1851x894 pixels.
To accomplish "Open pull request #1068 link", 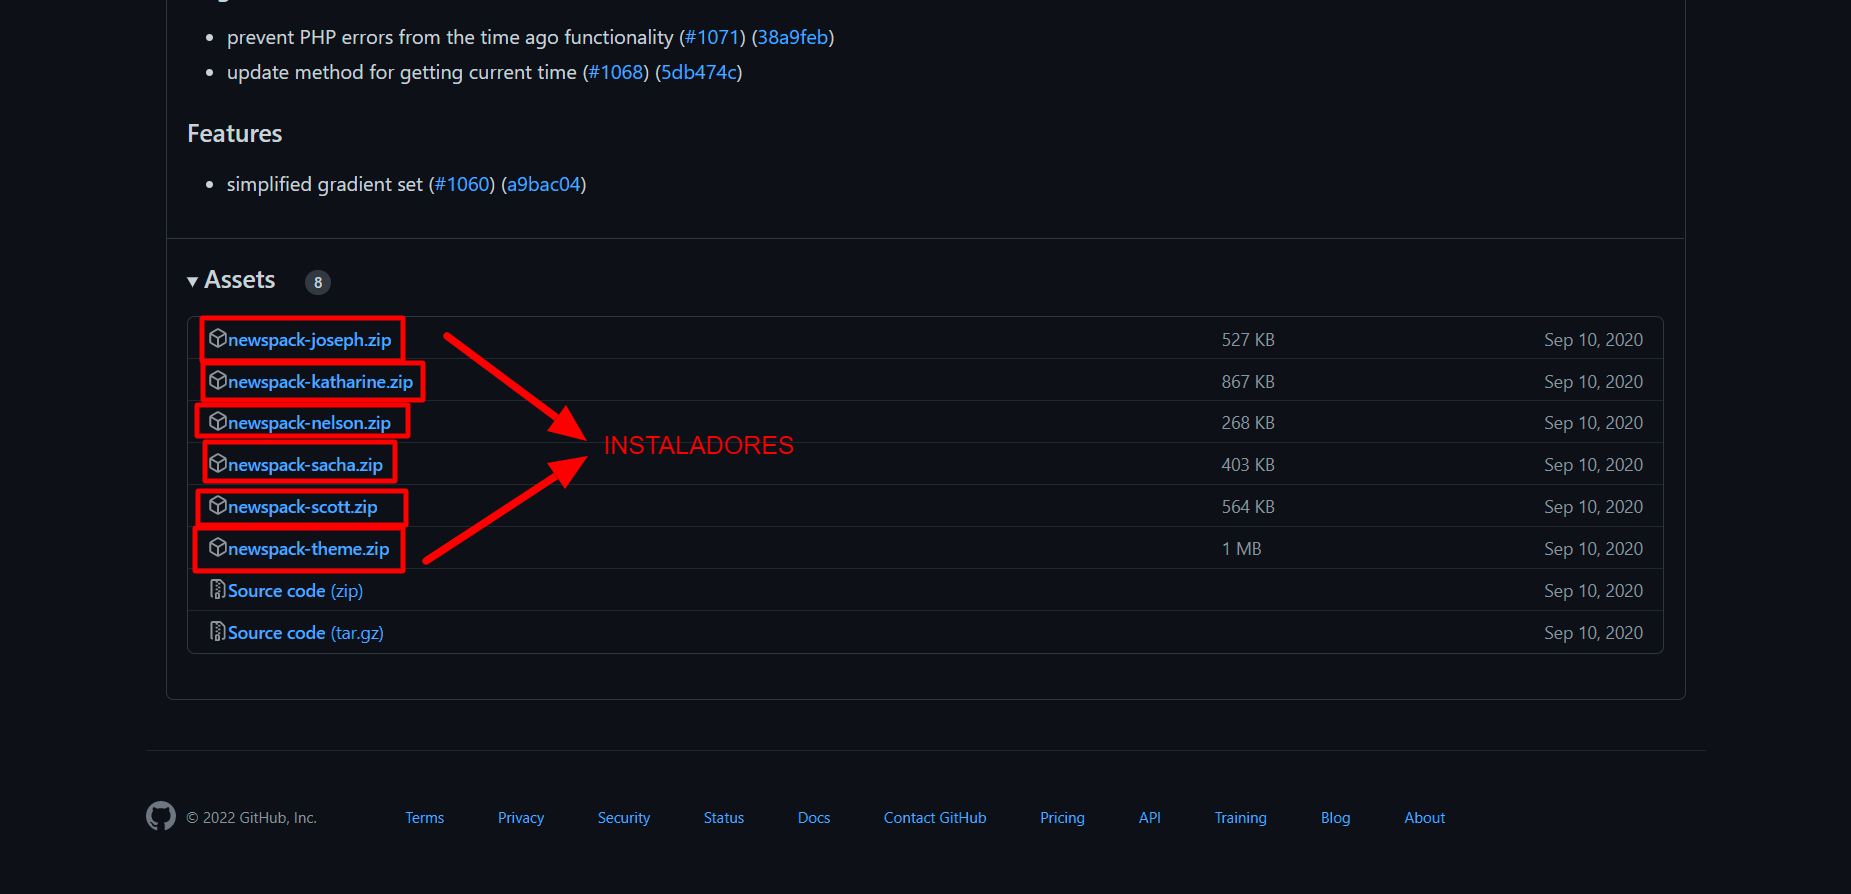I will pyautogui.click(x=616, y=72).
